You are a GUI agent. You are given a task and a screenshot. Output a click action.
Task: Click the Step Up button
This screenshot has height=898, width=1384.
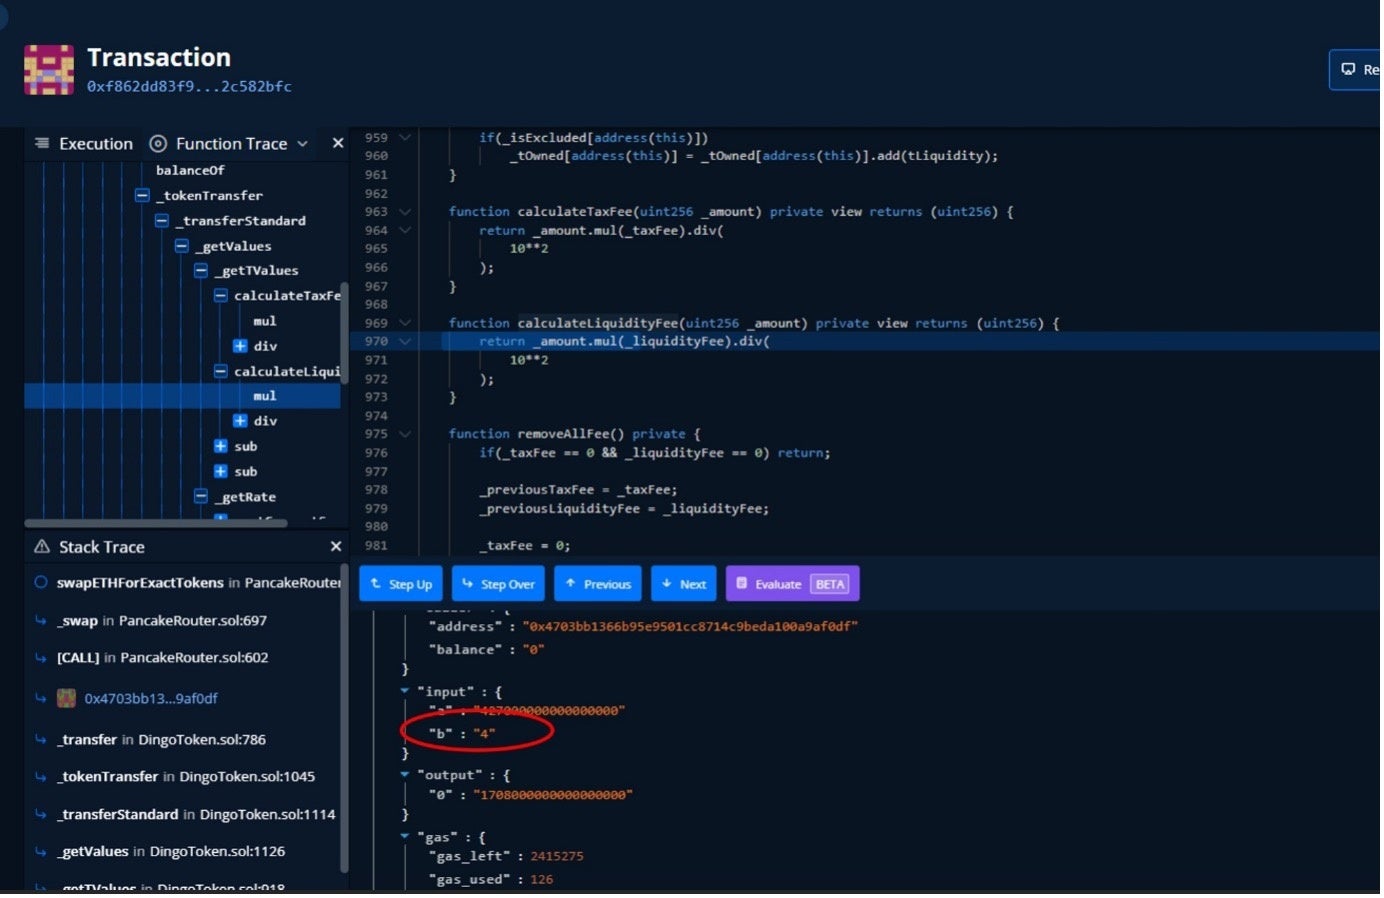click(402, 584)
